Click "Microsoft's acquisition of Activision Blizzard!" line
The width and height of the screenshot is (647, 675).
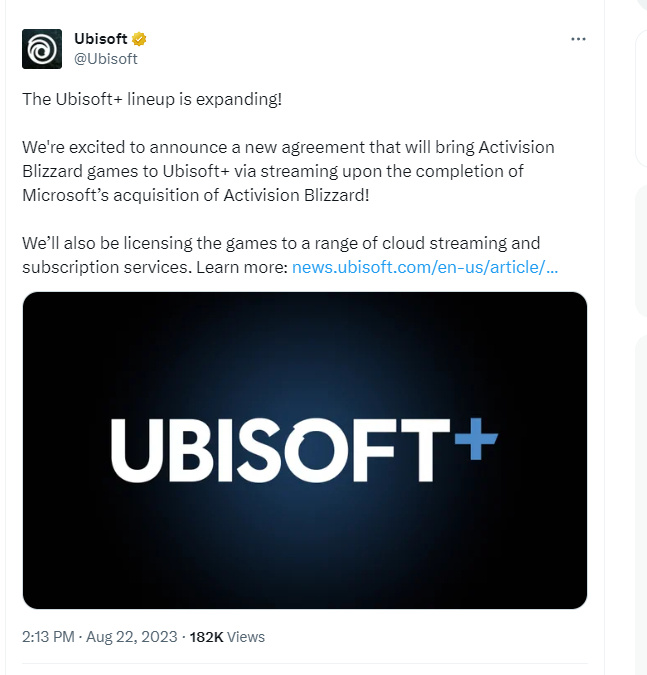[x=196, y=194]
